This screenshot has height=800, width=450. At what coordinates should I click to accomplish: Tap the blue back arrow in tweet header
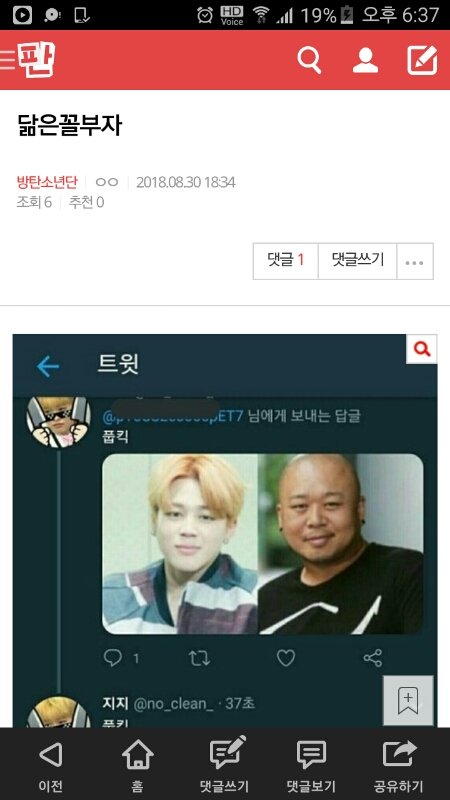(x=48, y=366)
